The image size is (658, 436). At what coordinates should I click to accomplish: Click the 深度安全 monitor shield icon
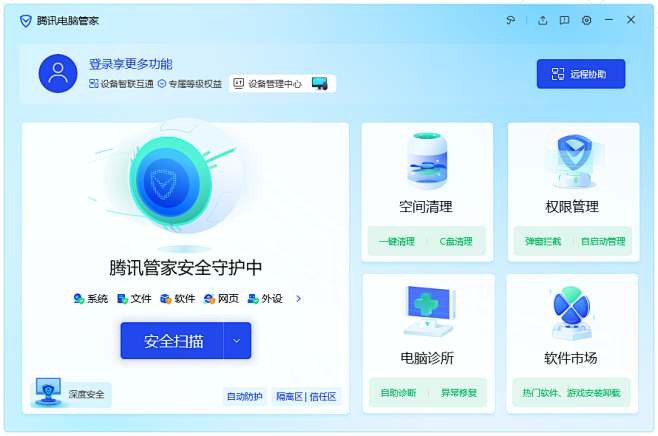click(48, 391)
